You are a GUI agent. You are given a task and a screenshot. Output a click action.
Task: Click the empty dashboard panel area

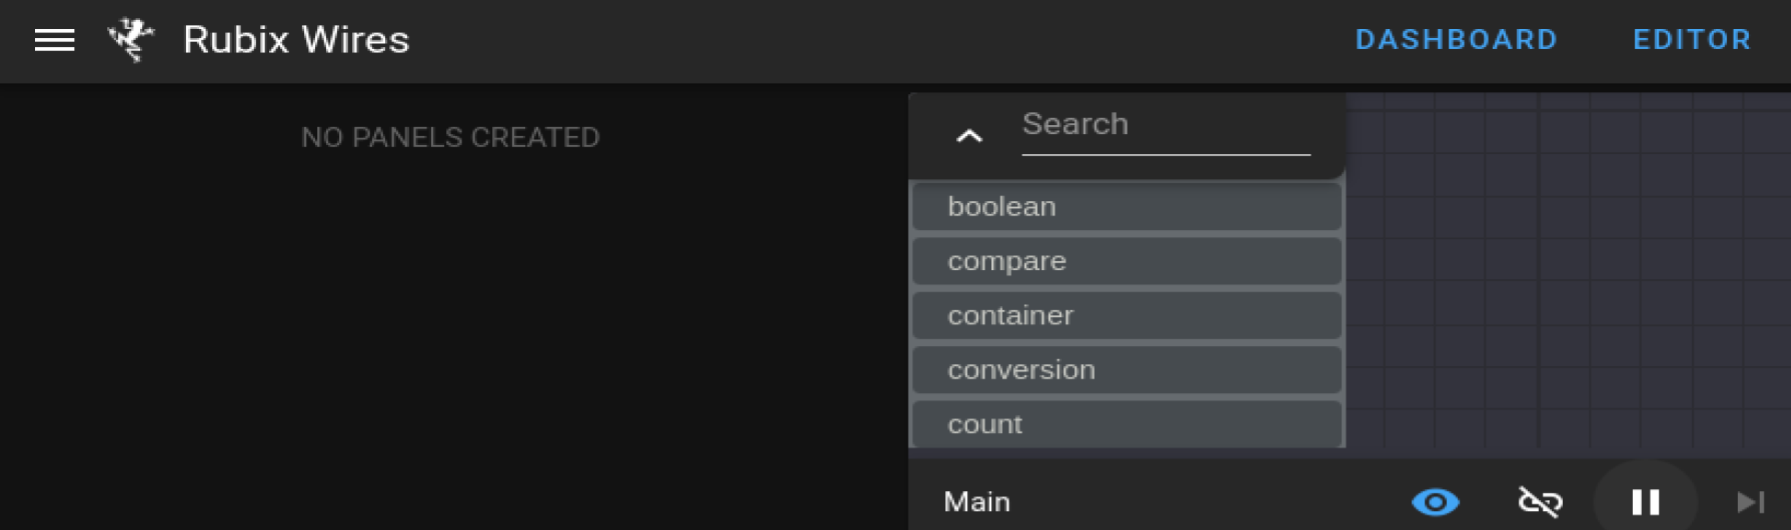[450, 340]
